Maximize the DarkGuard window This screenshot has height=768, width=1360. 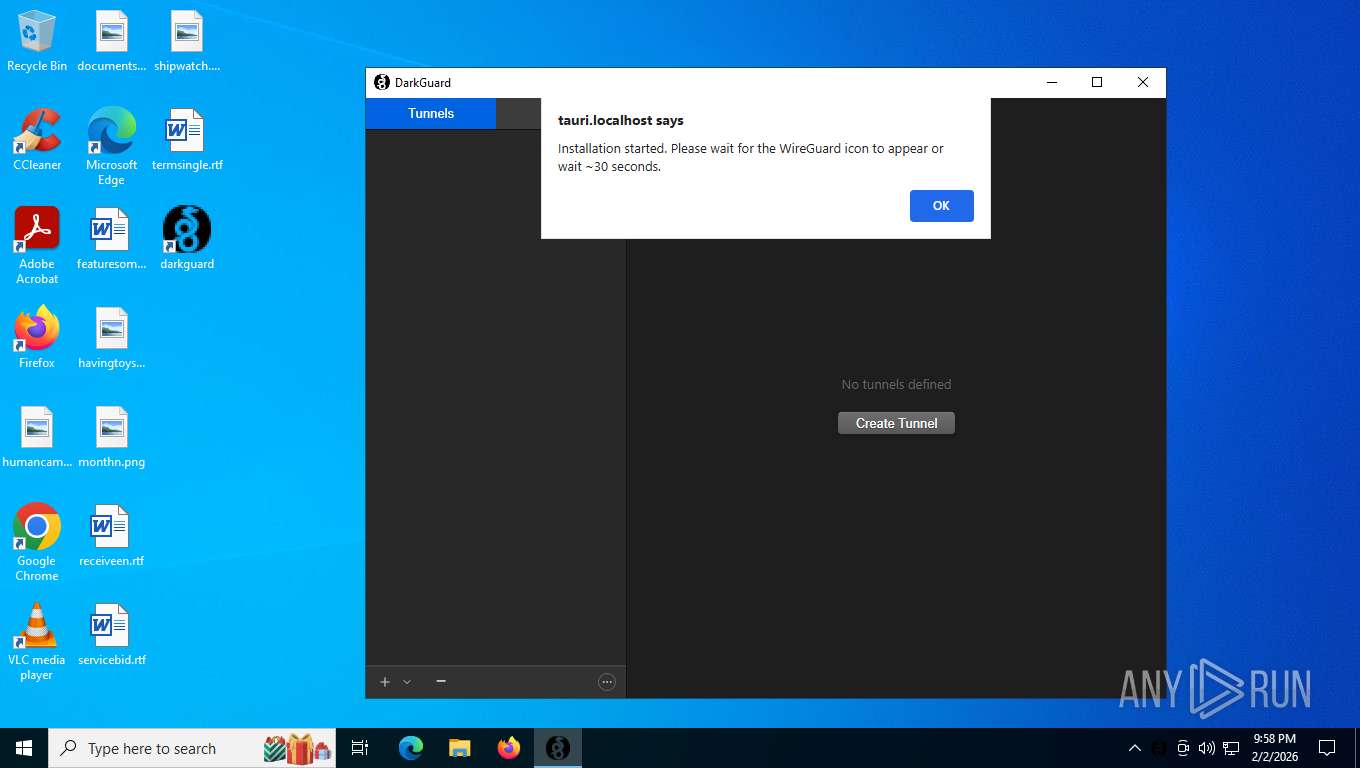click(x=1097, y=82)
